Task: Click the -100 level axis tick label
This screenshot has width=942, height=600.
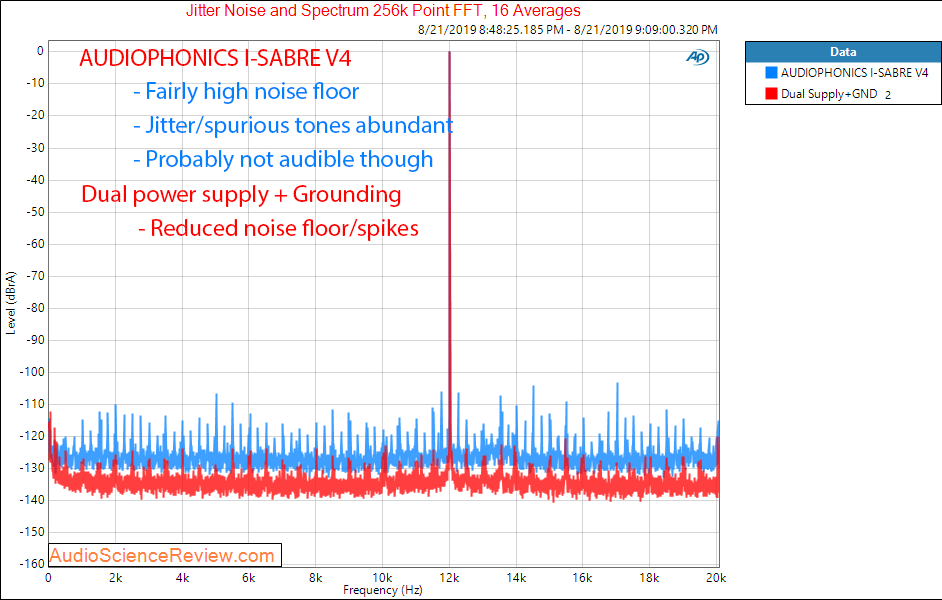Action: coord(33,372)
